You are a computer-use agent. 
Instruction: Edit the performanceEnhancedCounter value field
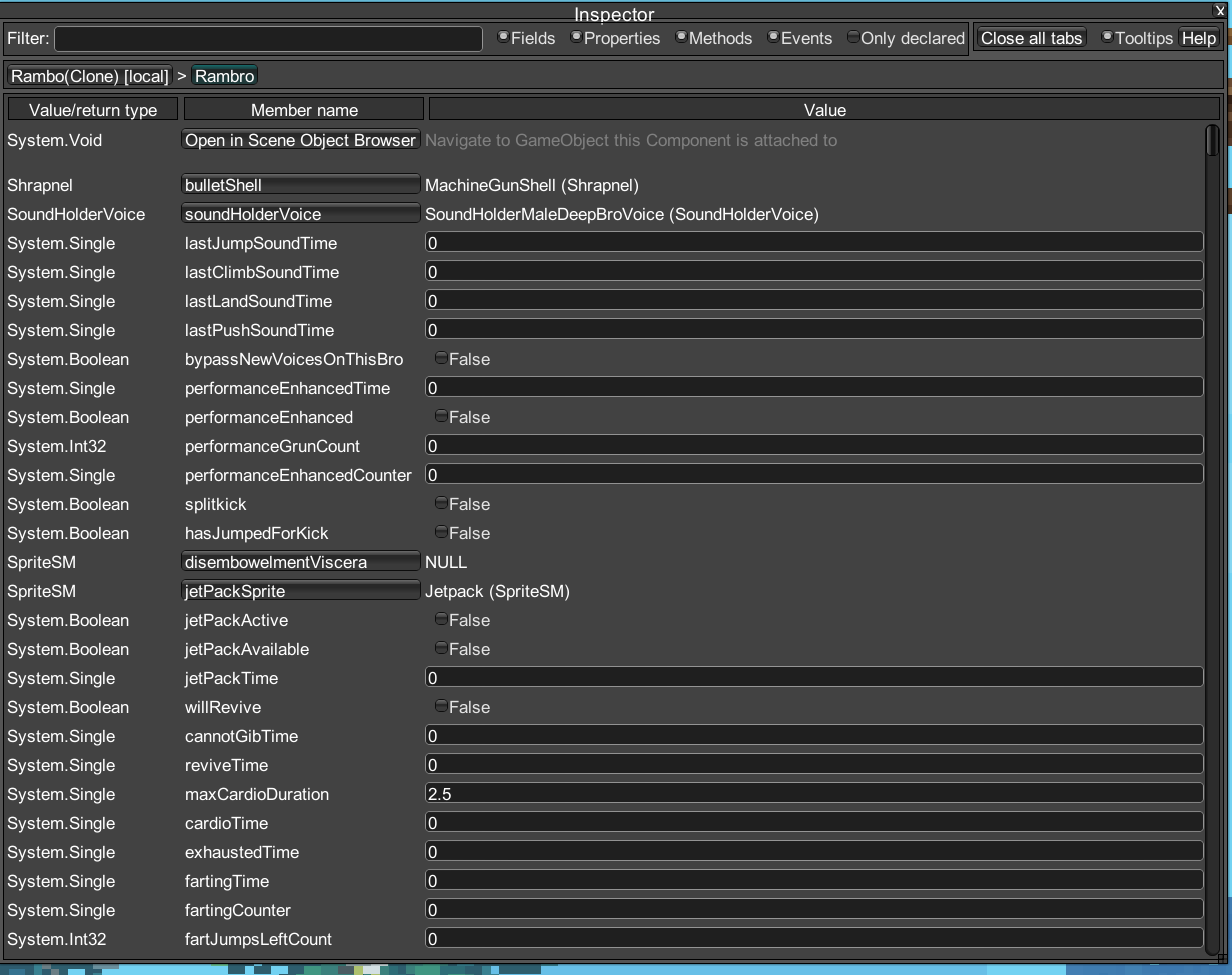(814, 474)
